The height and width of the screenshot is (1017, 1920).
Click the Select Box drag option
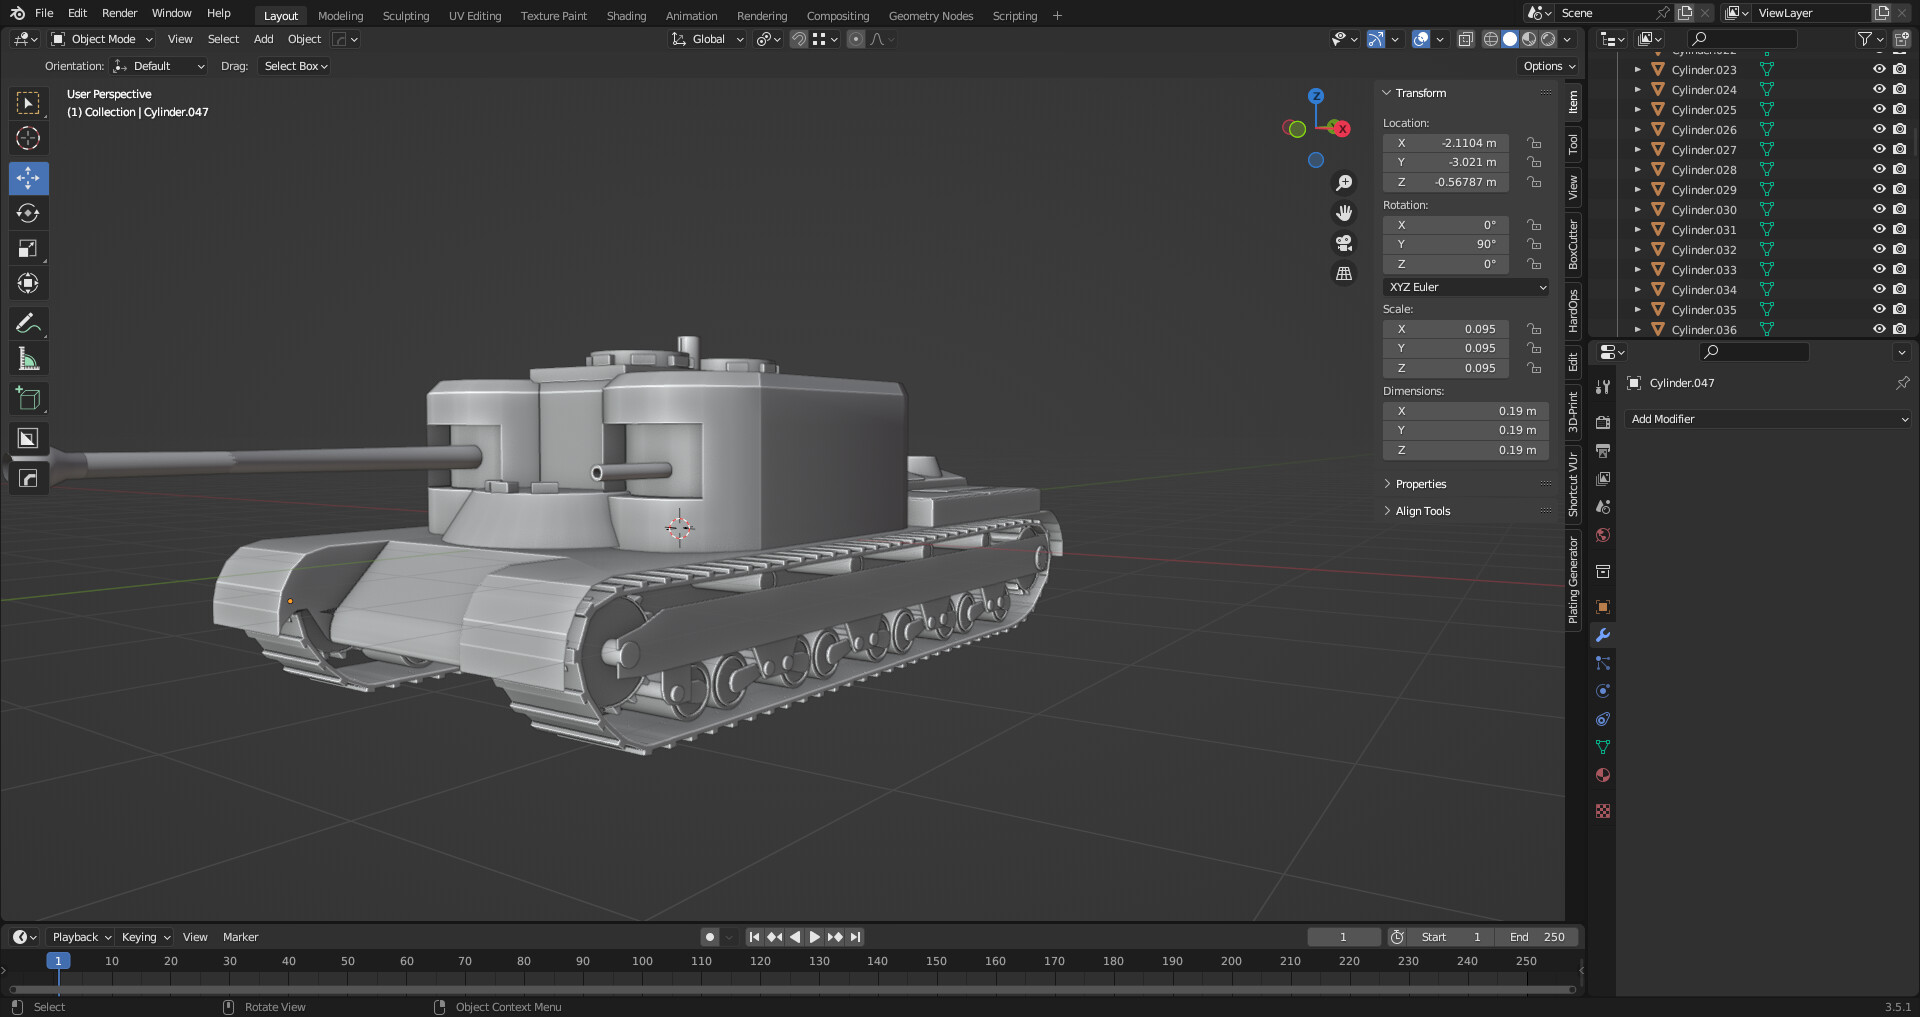[x=294, y=66]
